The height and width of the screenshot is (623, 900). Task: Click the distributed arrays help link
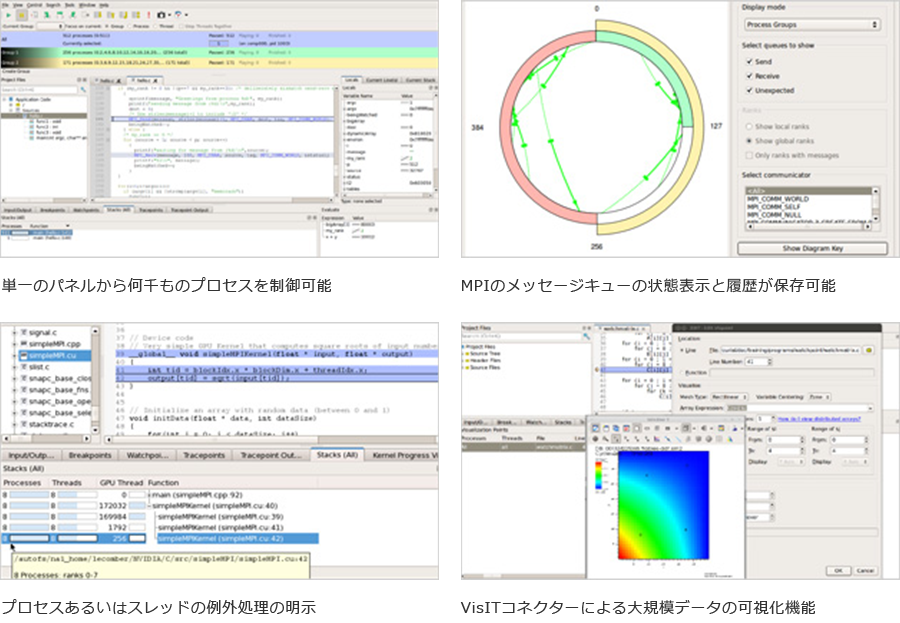pos(818,419)
